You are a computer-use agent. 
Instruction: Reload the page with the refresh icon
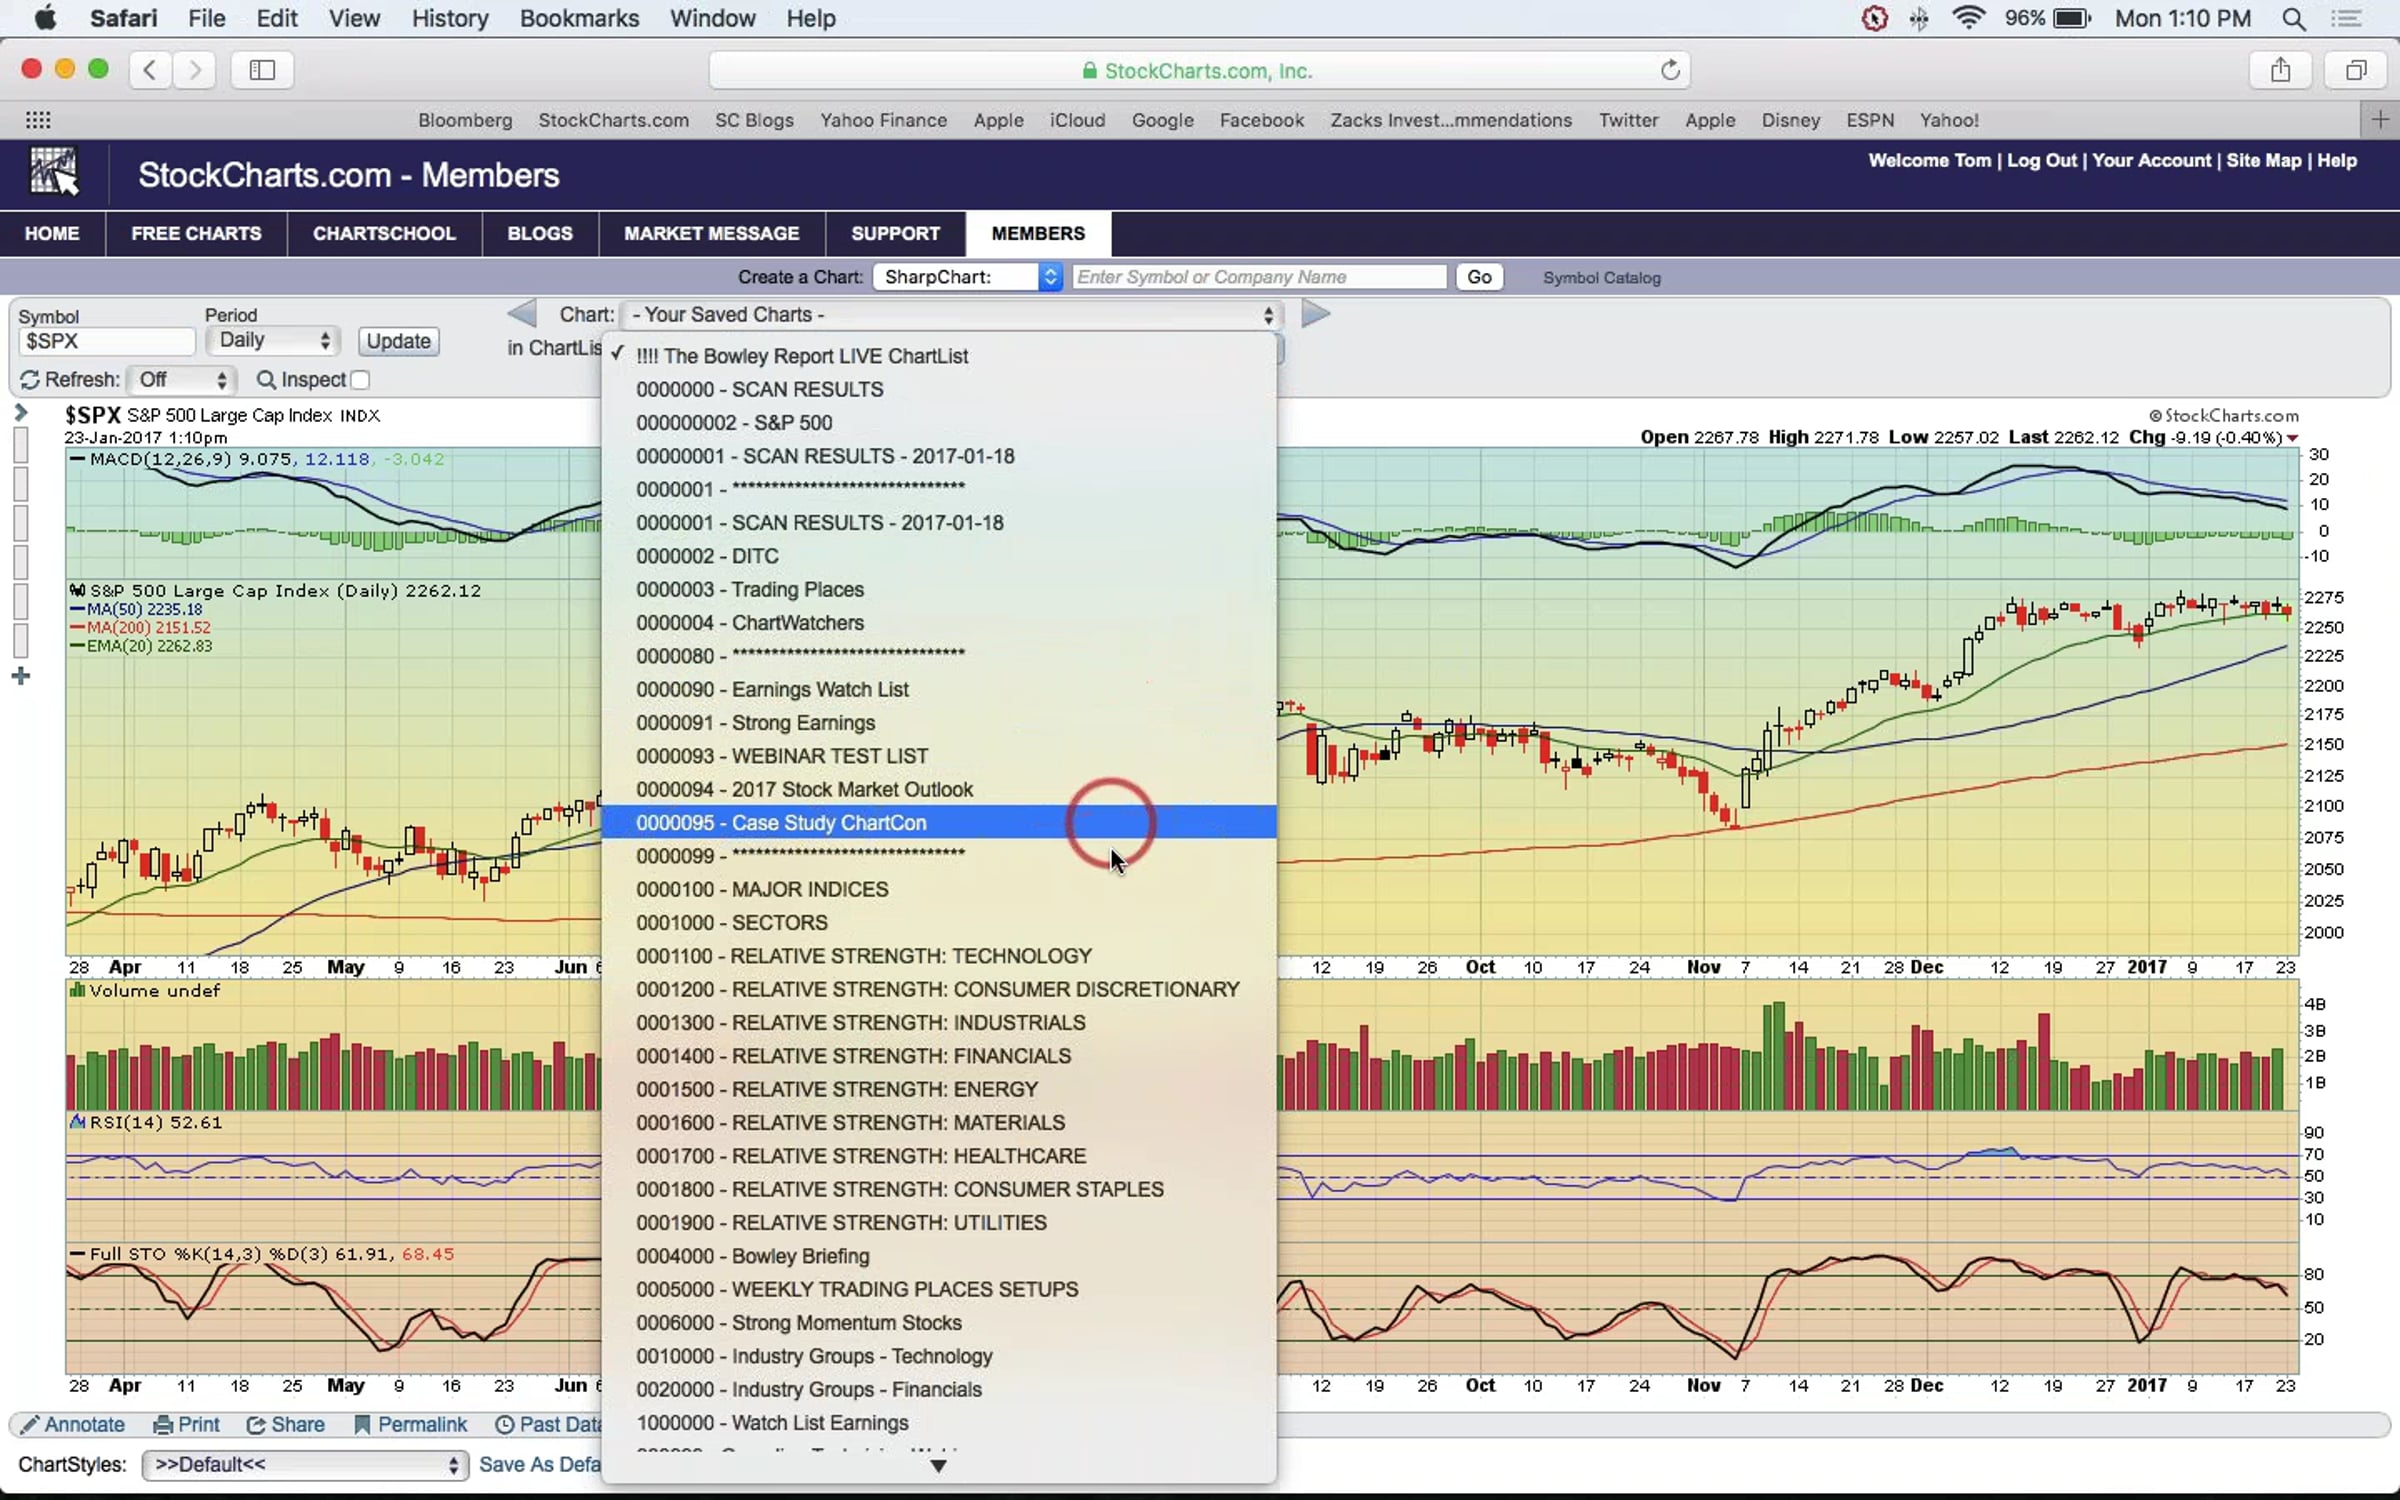1670,70
